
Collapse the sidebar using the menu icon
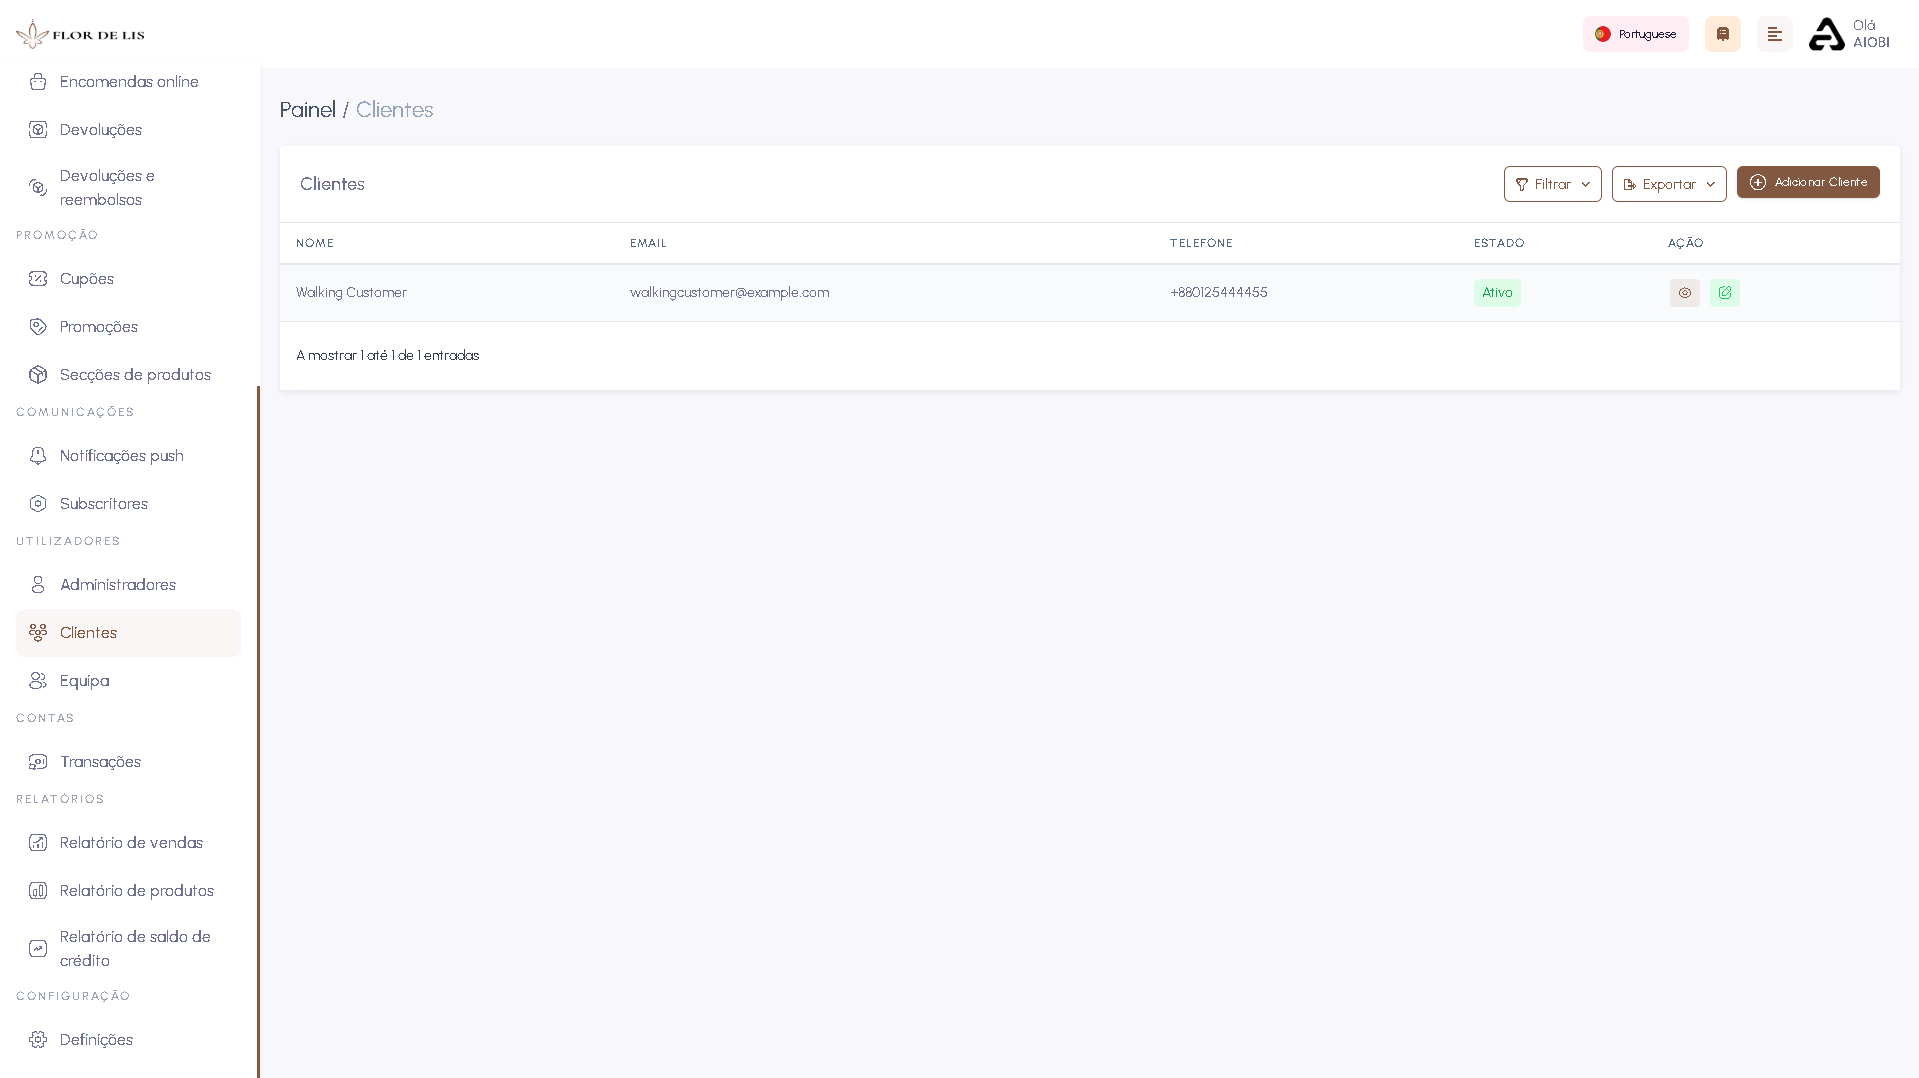point(1775,33)
